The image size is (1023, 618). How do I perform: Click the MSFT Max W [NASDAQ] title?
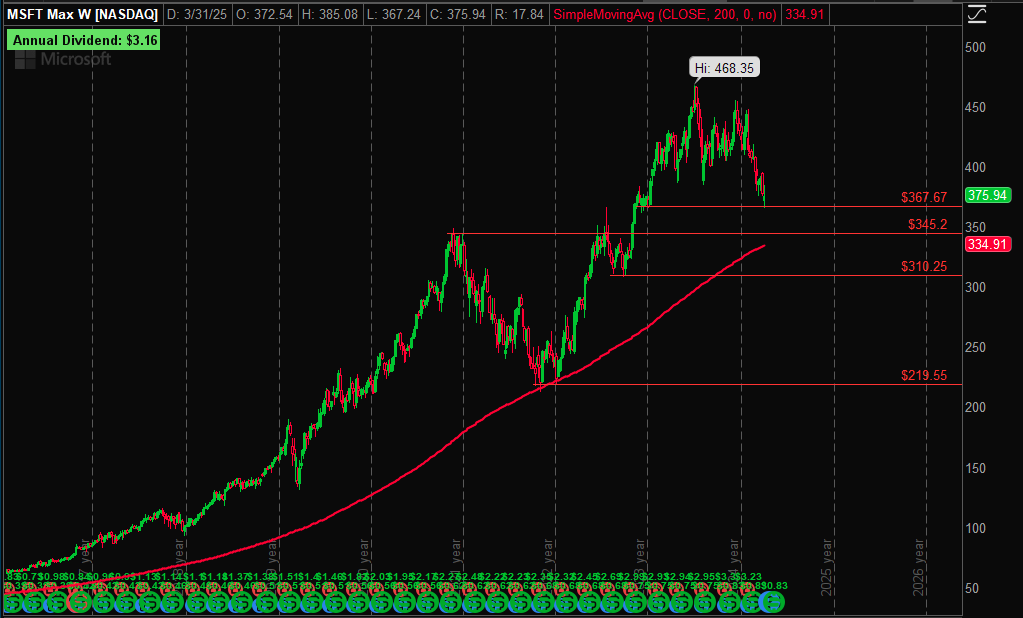point(80,15)
